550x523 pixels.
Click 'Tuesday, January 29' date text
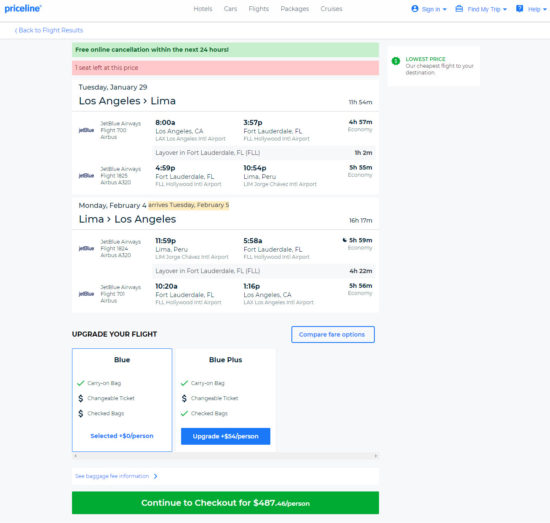pos(113,87)
